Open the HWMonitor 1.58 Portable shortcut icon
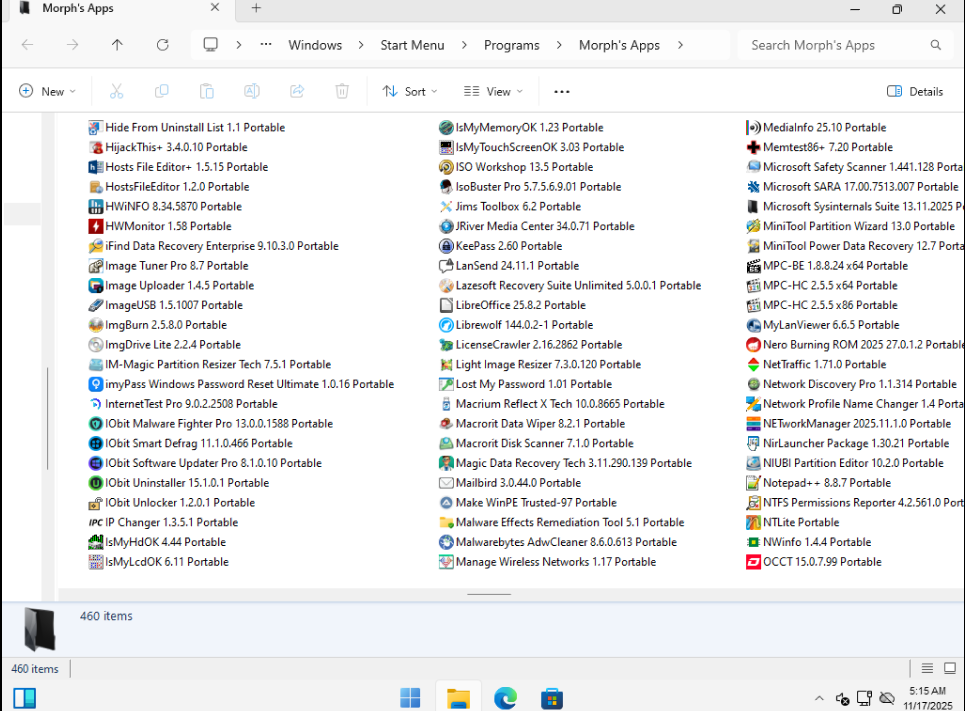The width and height of the screenshot is (965, 711). [96, 226]
